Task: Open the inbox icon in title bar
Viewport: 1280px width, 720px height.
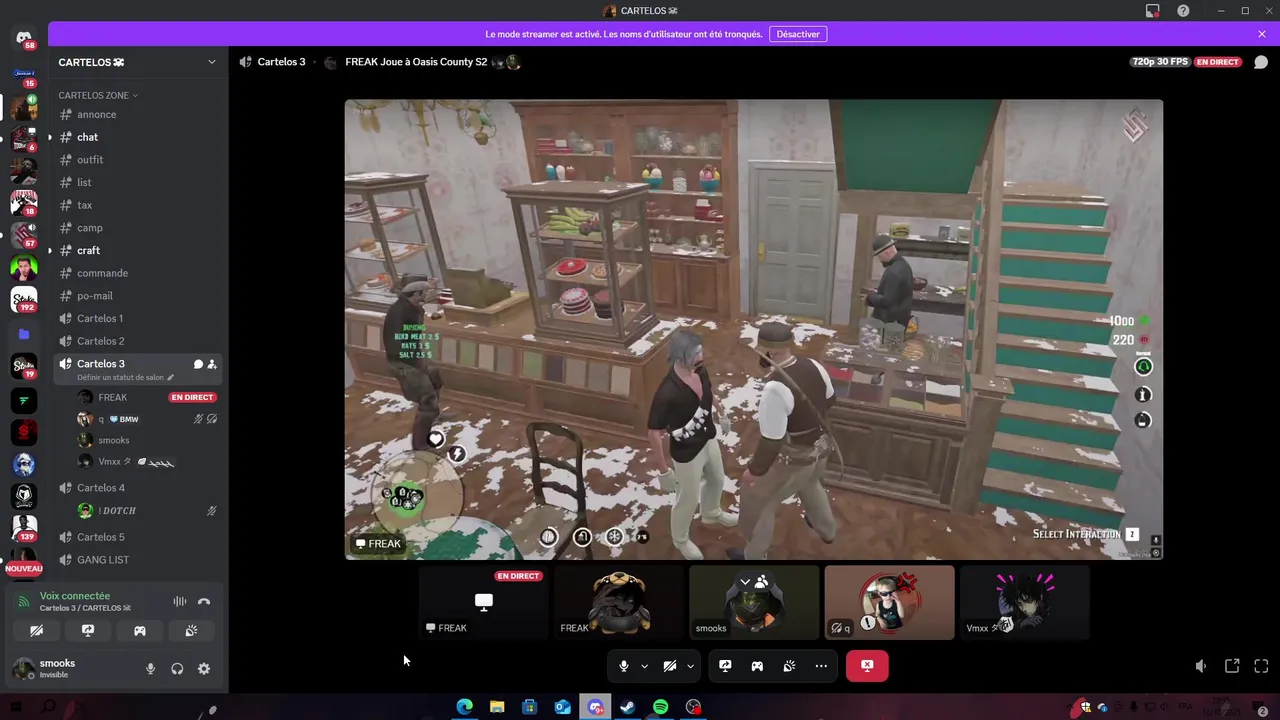Action: coord(1152,11)
